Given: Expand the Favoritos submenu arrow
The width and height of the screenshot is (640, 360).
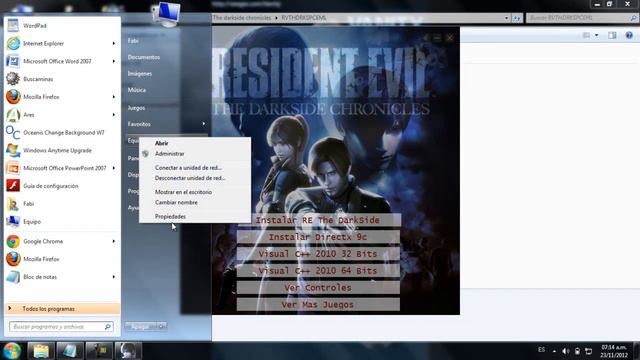Looking at the screenshot, I should (204, 124).
